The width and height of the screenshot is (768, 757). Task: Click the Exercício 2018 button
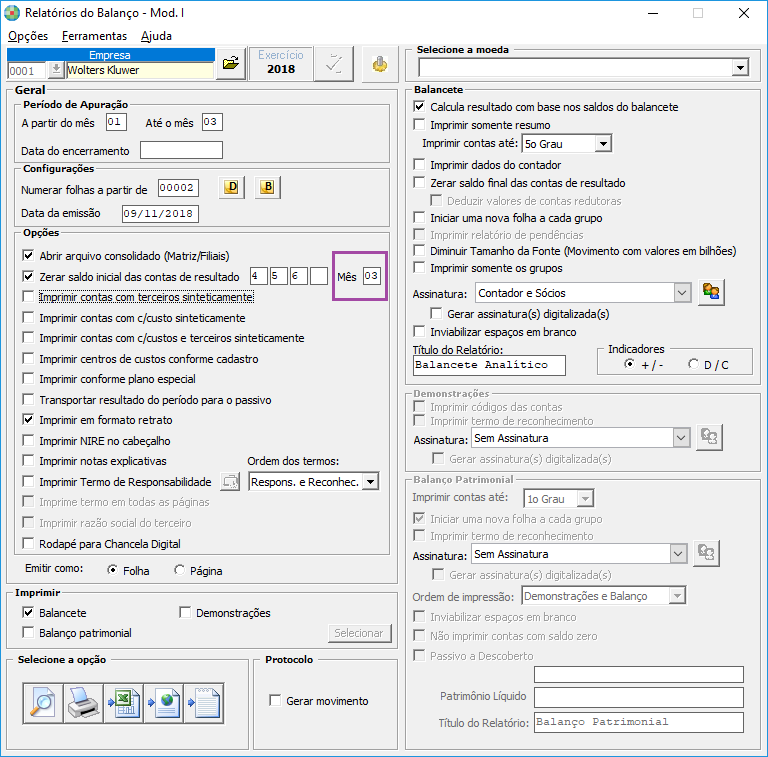281,63
